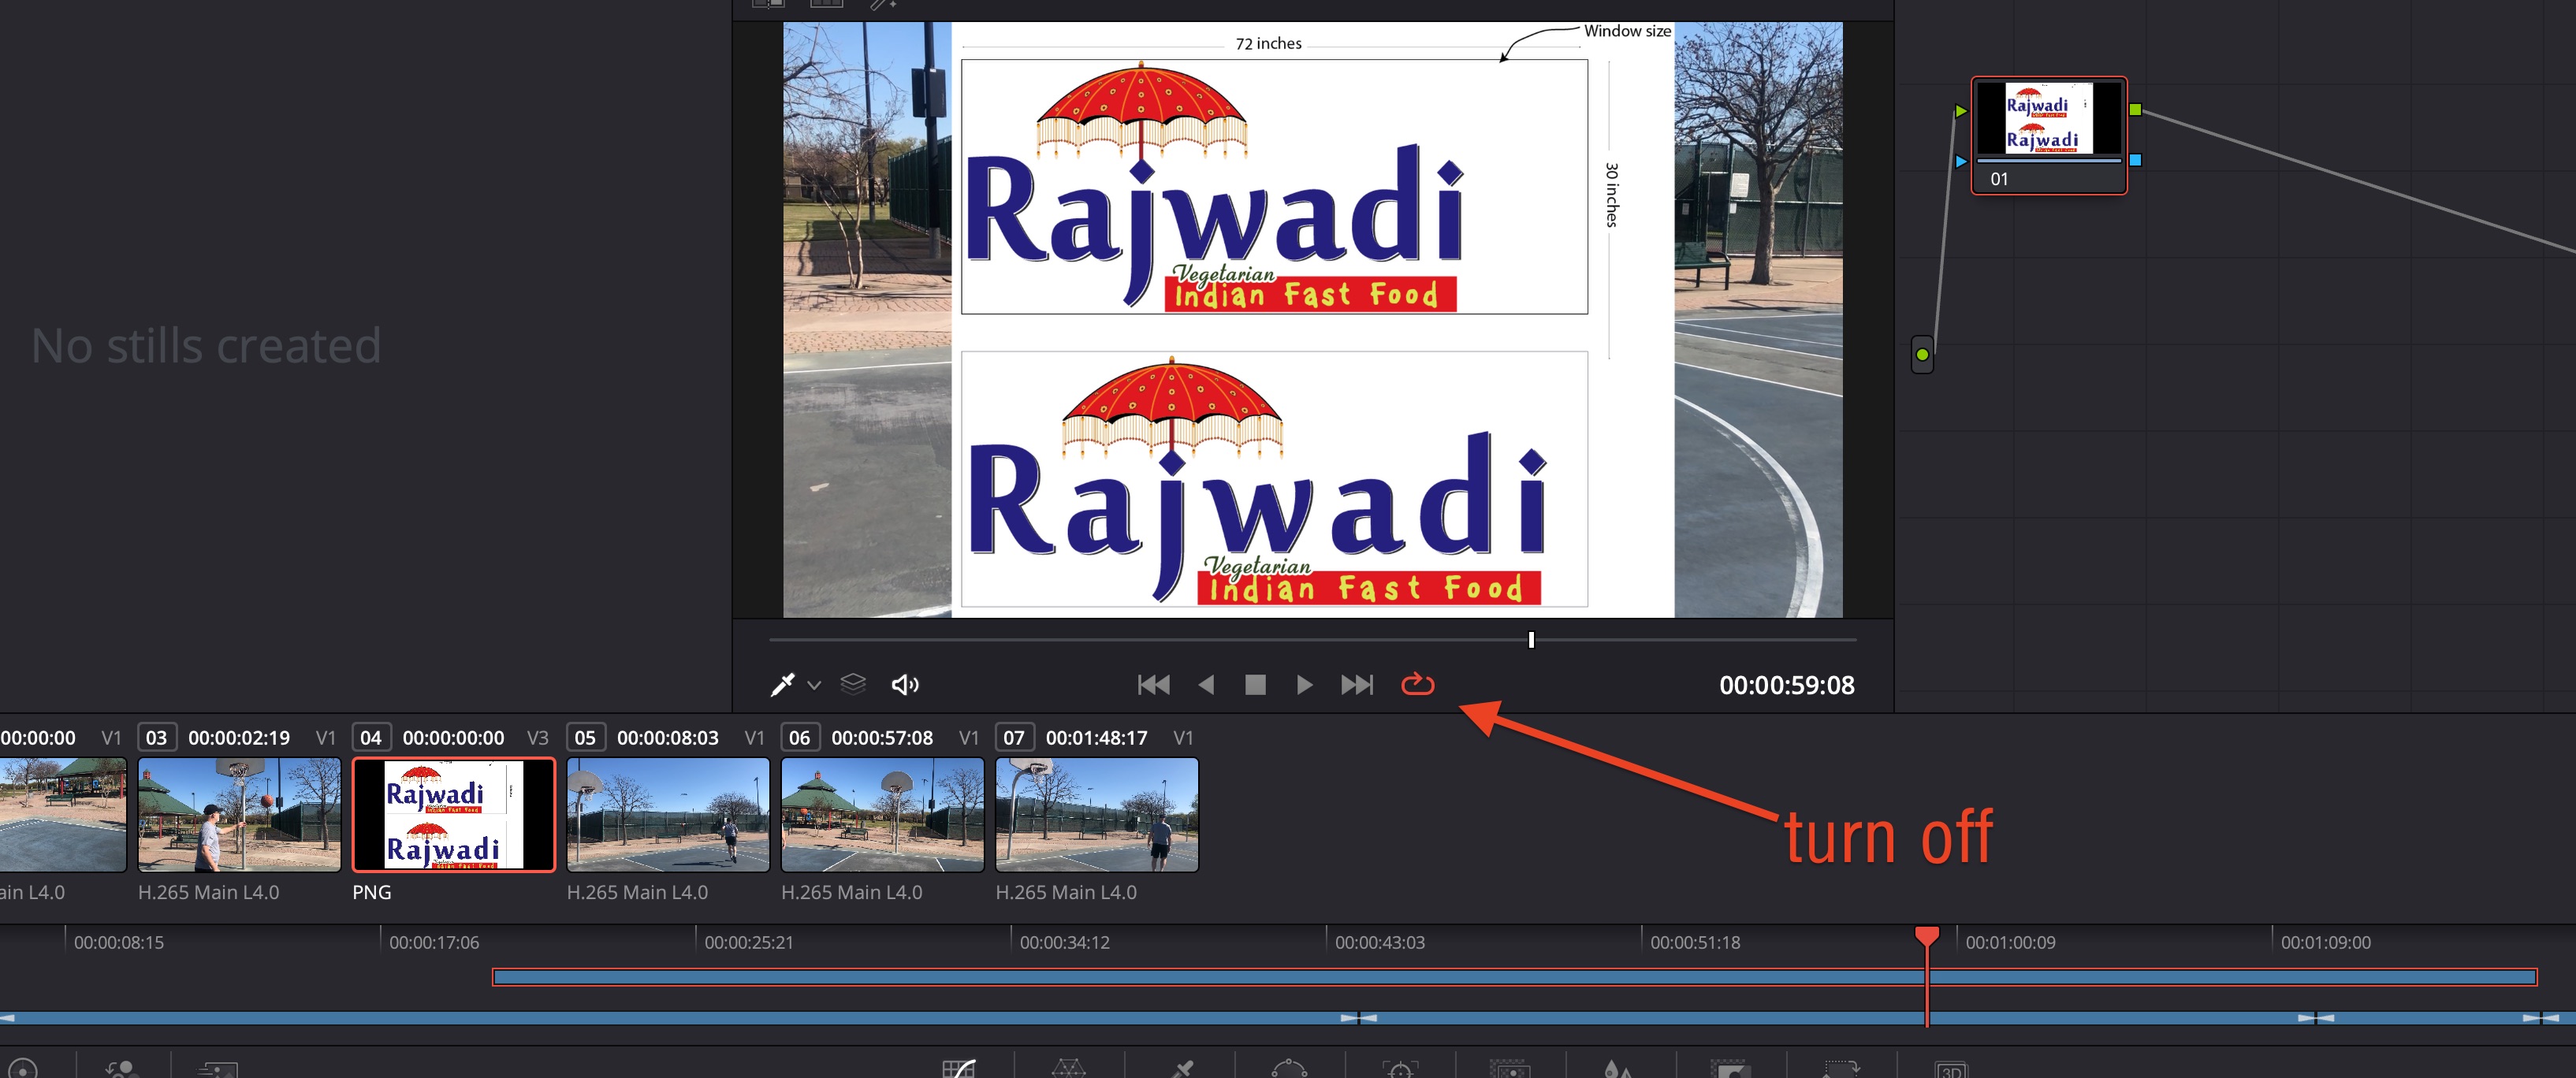Click the green RGB output on node 01
Viewport: 2576px width, 1078px height.
tap(2135, 110)
